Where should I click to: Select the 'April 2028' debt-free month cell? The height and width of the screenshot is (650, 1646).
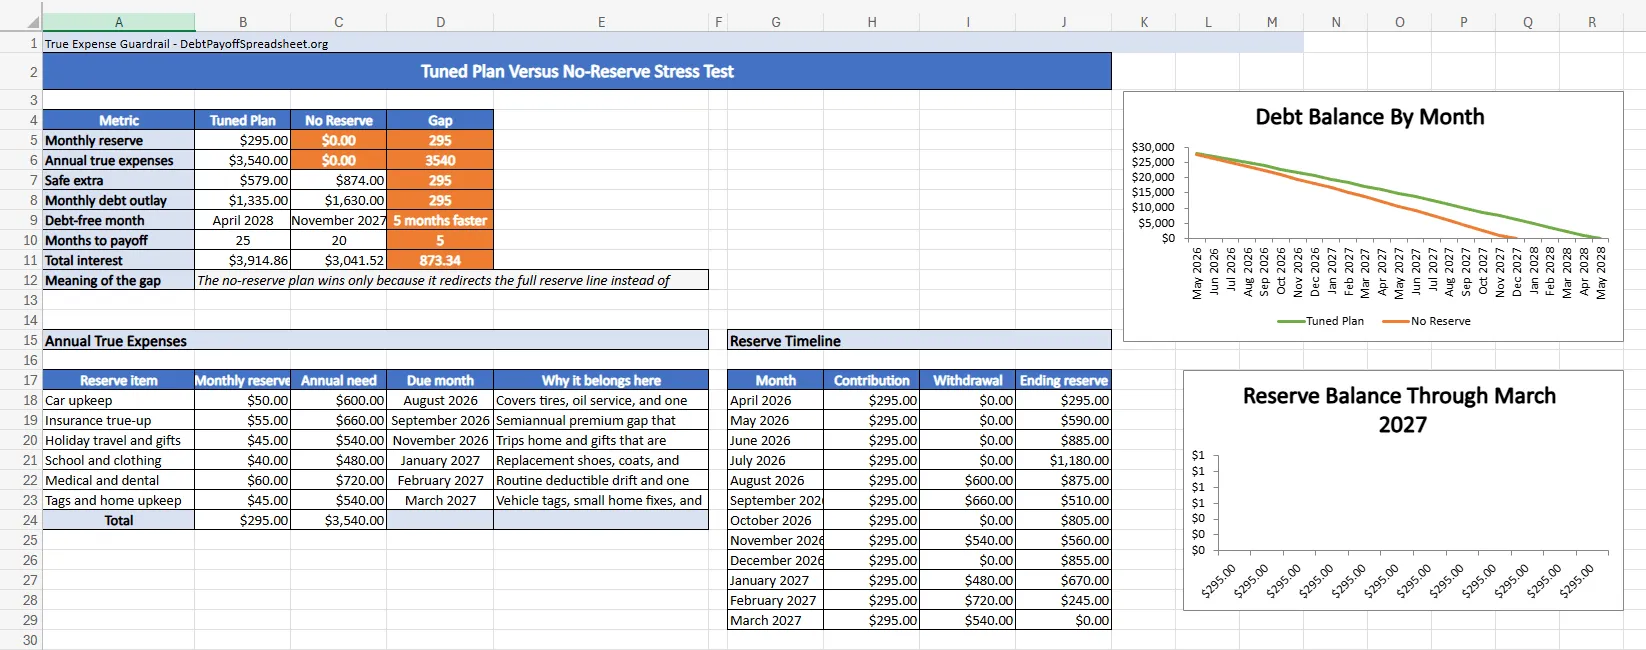[x=243, y=220]
